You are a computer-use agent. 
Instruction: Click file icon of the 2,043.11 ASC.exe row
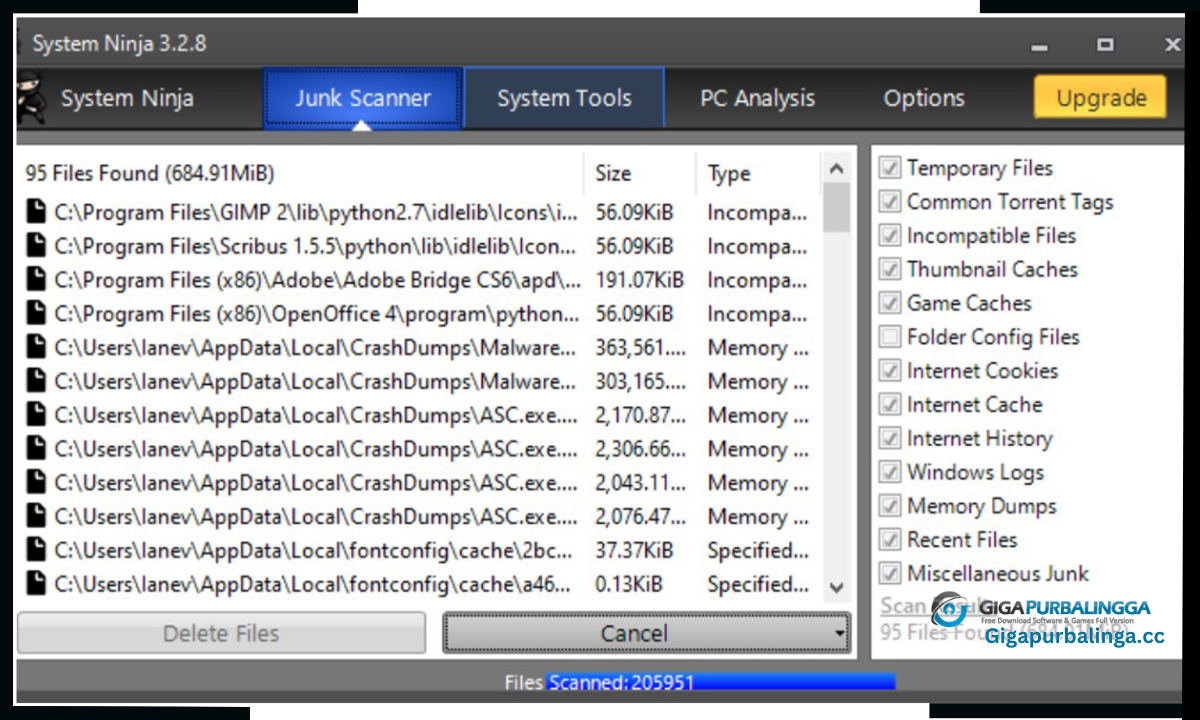pos(36,483)
